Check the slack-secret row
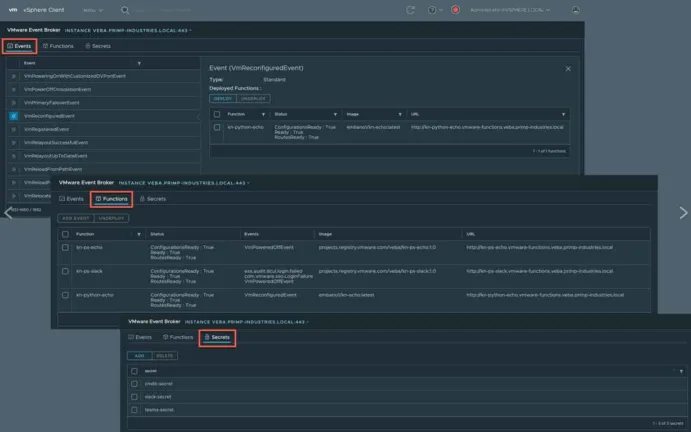The image size is (691, 432). coord(134,397)
